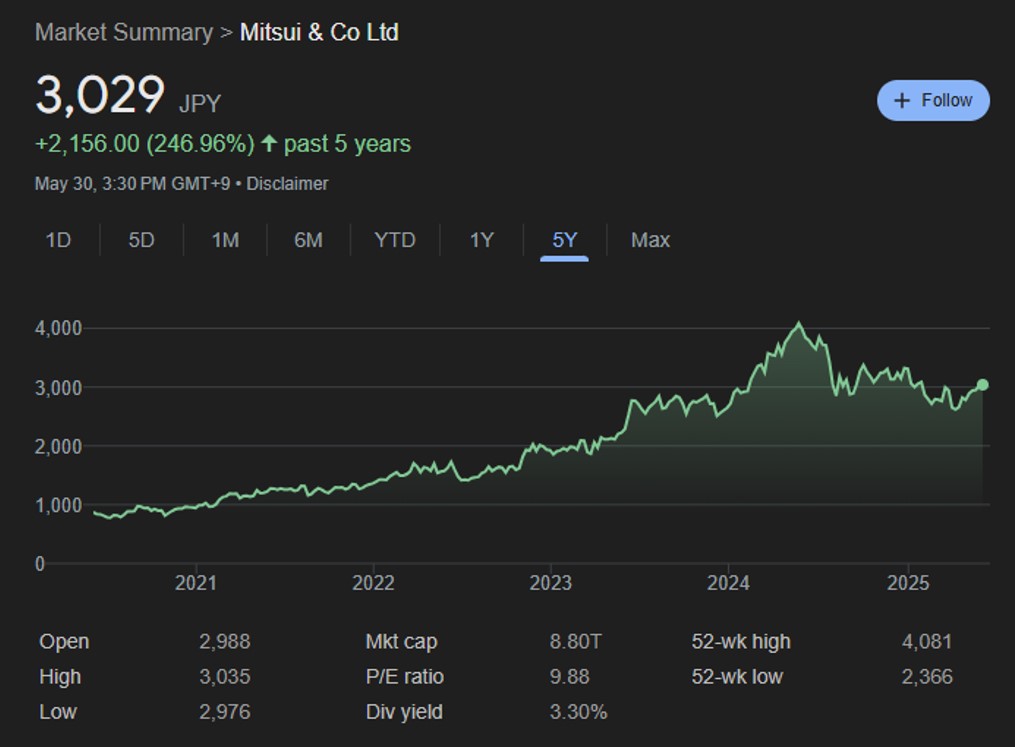This screenshot has height=747, width=1015.
Task: Click the 2021 x-axis label
Action: point(195,583)
